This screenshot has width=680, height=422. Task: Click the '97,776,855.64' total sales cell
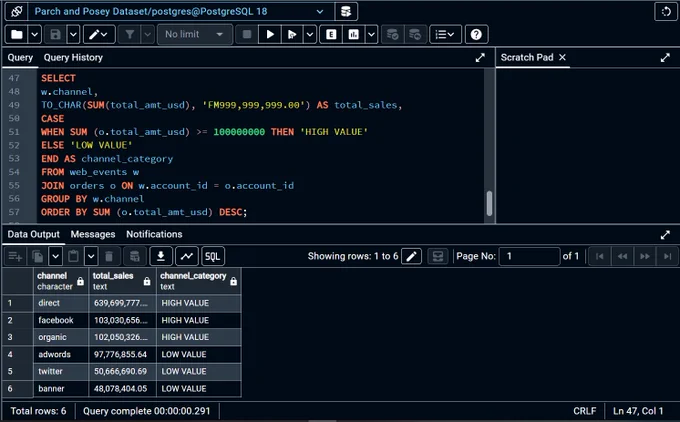tap(122, 354)
